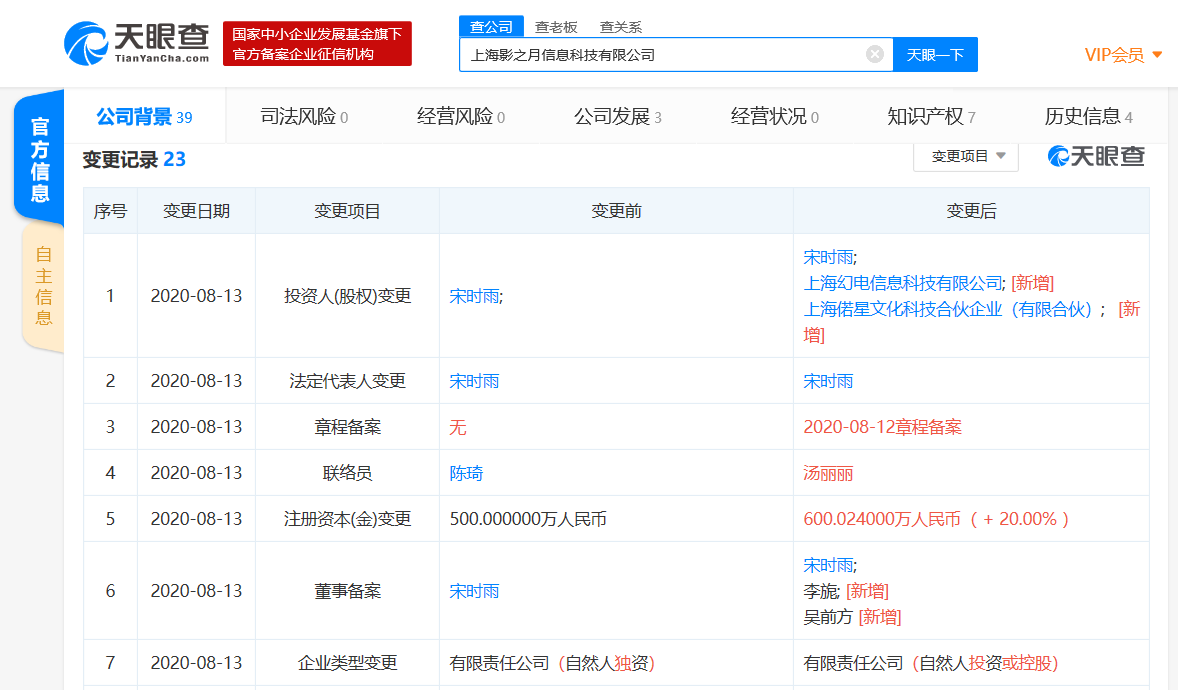Select the 查关系 search tab
Viewport: 1178px width, 690px height.
621,28
